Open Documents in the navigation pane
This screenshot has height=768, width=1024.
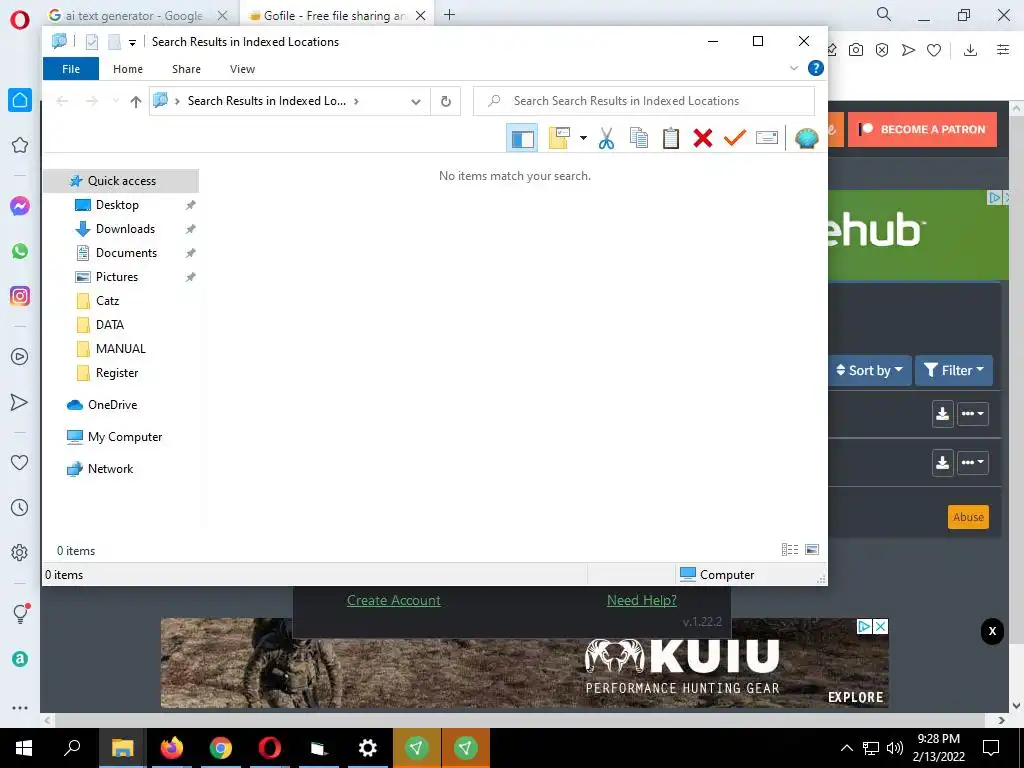pyautogui.click(x=126, y=253)
